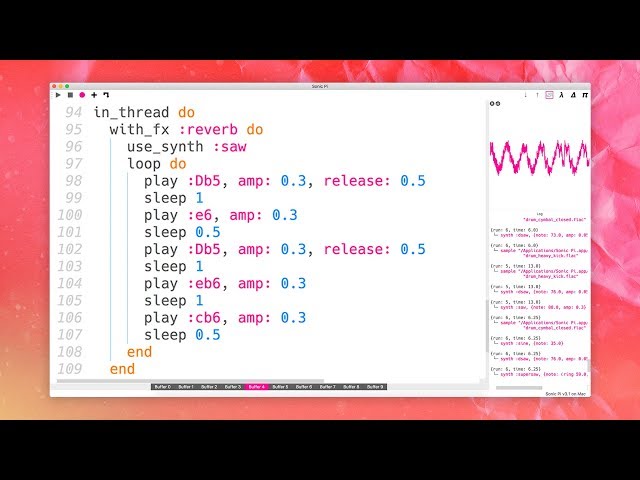Click 'sleep 0.5' on line 107

pos(182,335)
